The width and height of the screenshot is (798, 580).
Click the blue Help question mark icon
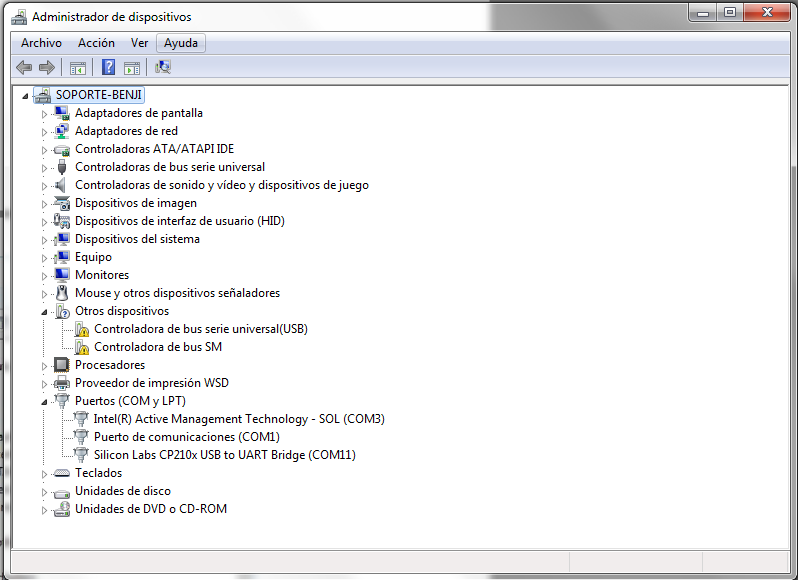[108, 67]
